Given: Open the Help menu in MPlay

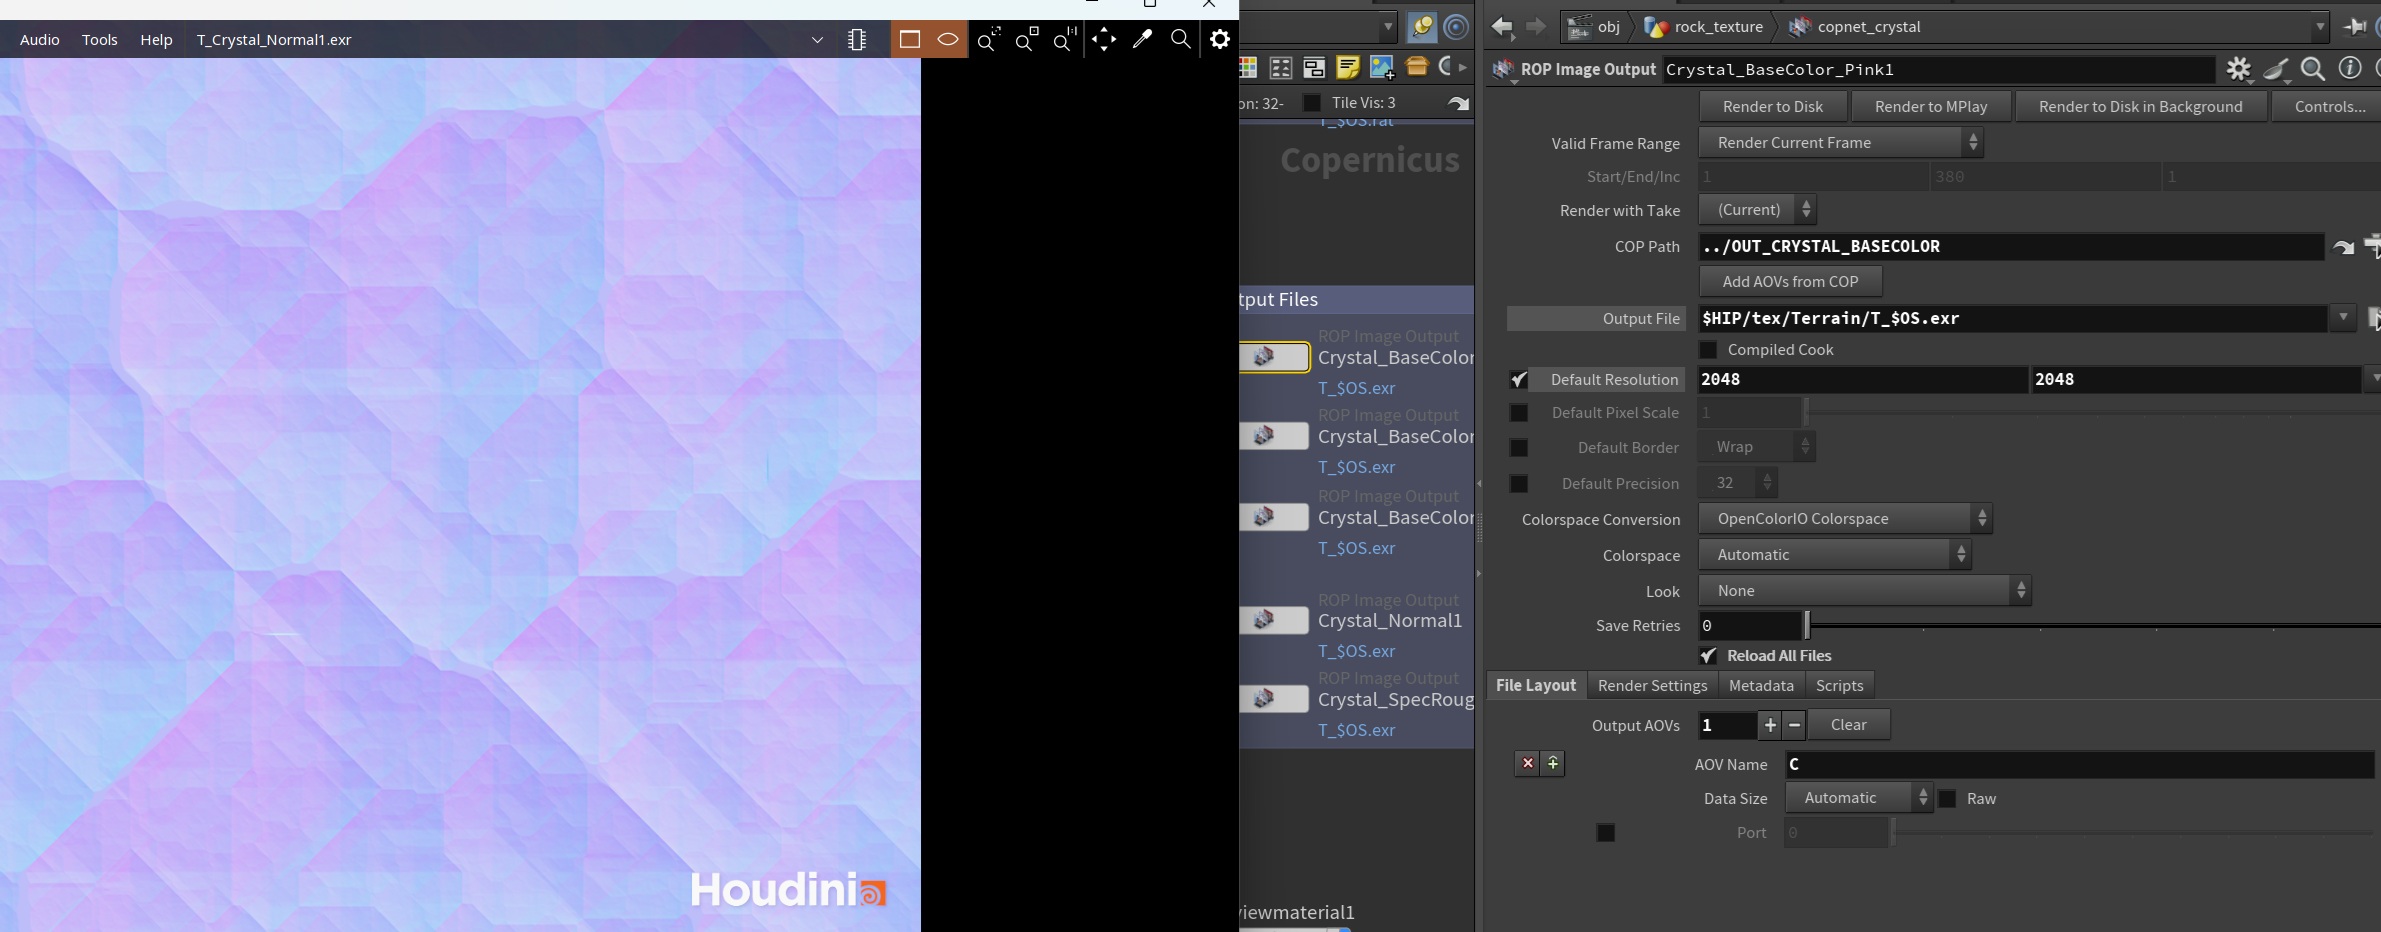Looking at the screenshot, I should [156, 40].
